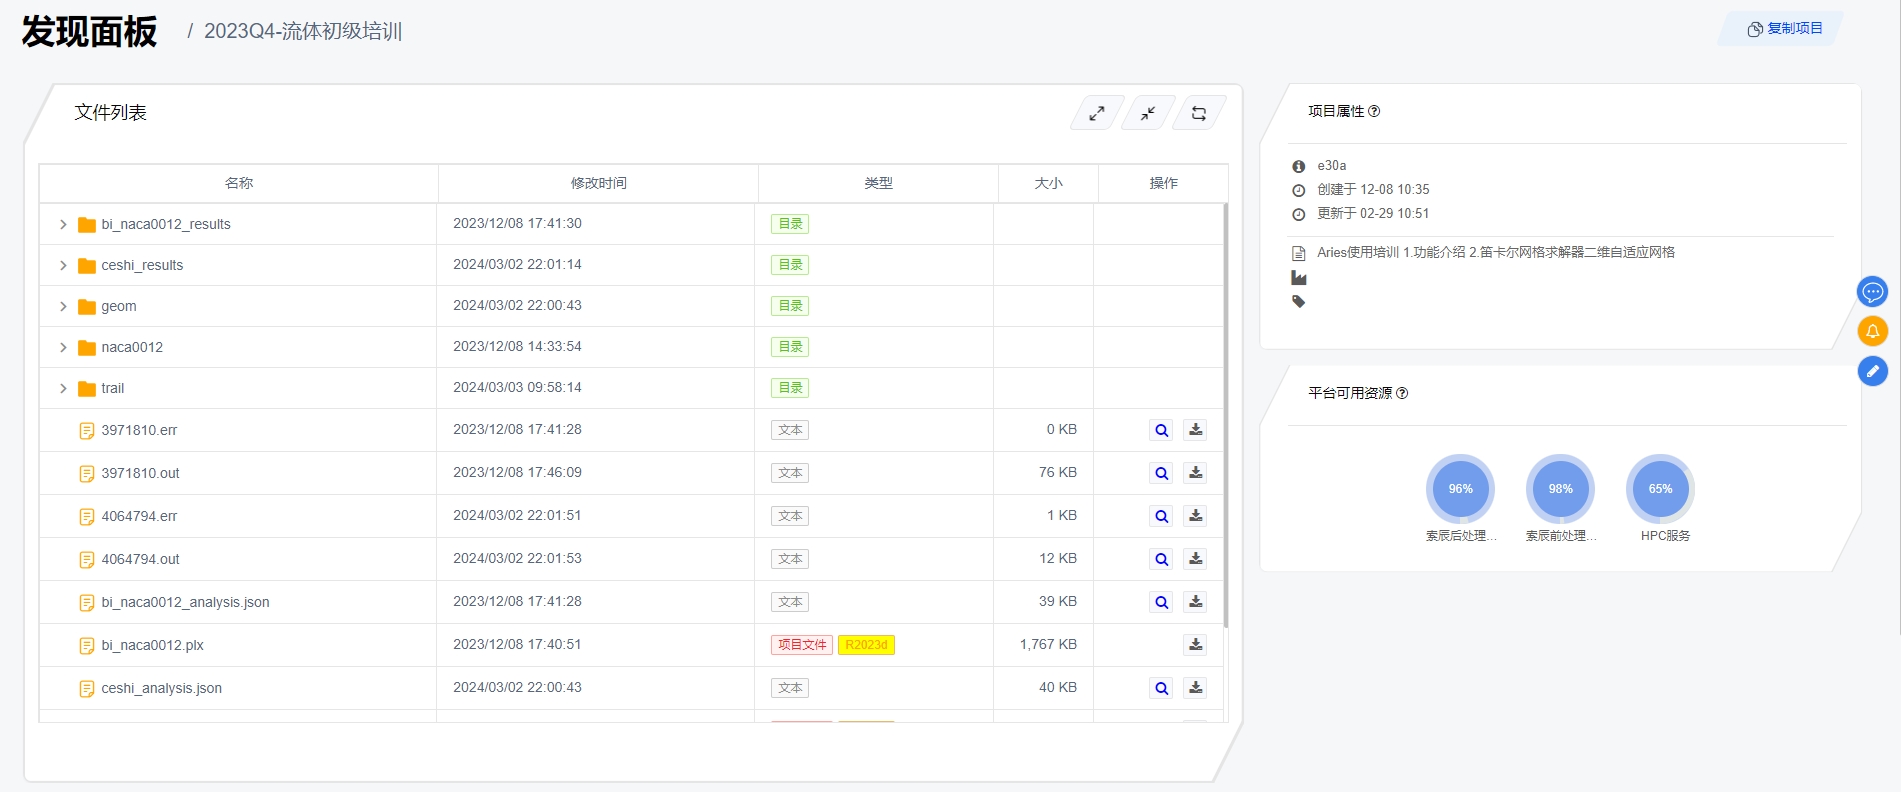The height and width of the screenshot is (792, 1901).
Task: Expand the bi_naca0012_results folder
Action: 63,224
